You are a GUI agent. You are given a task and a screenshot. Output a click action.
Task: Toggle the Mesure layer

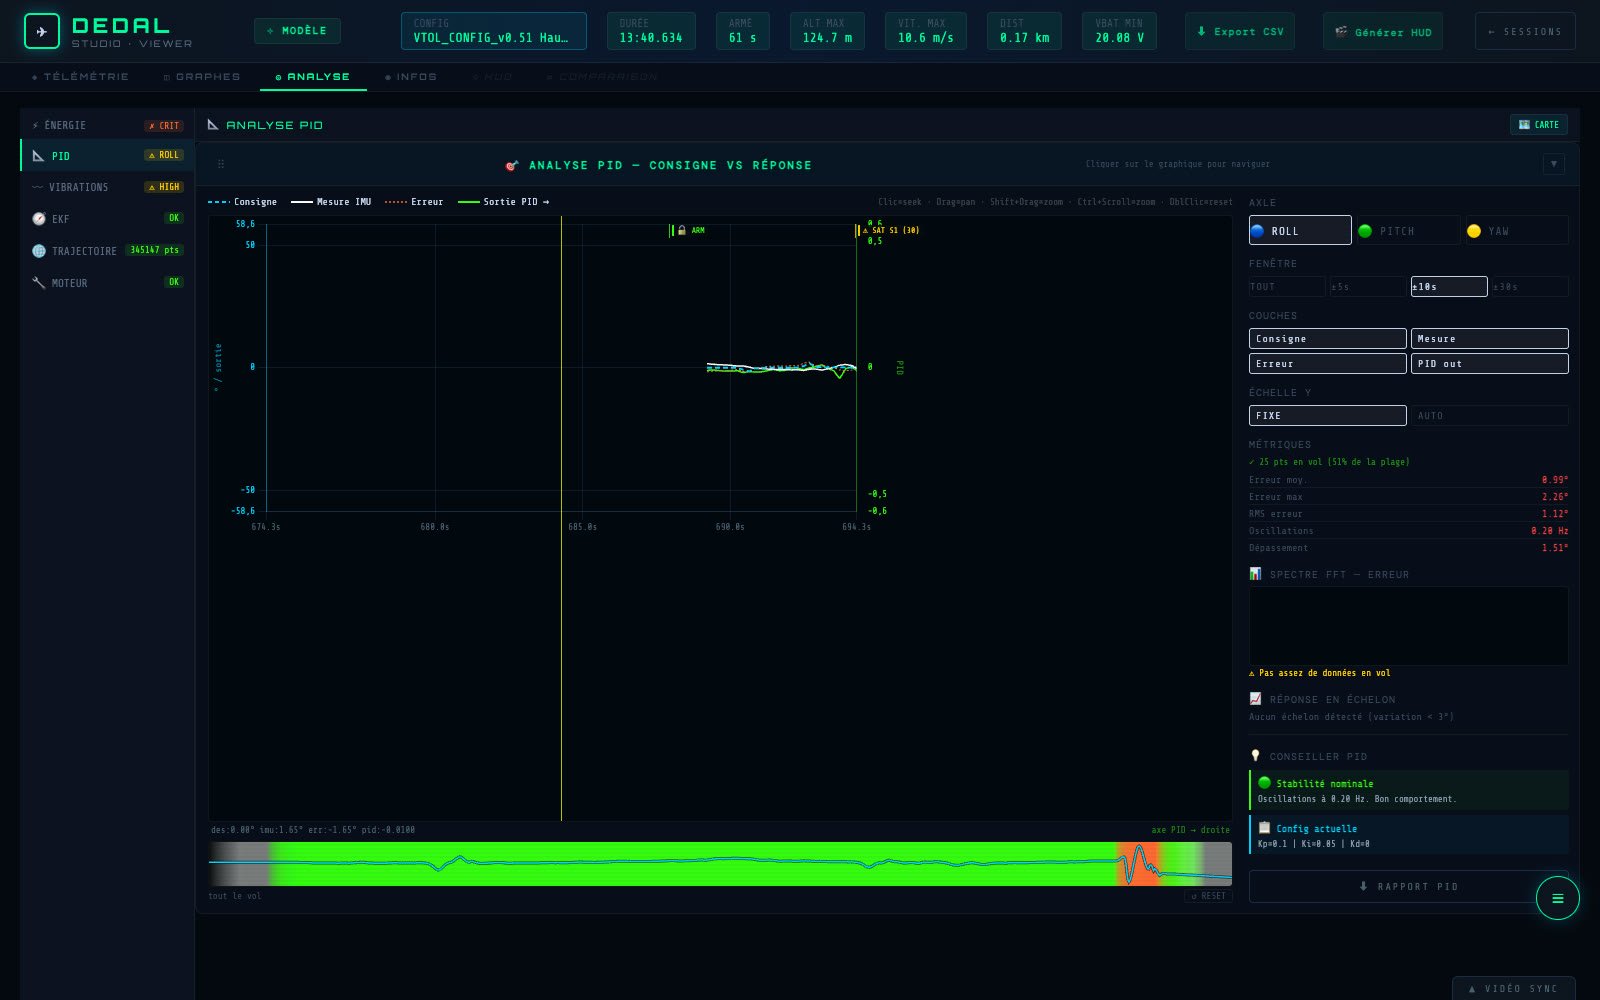[x=1489, y=339]
